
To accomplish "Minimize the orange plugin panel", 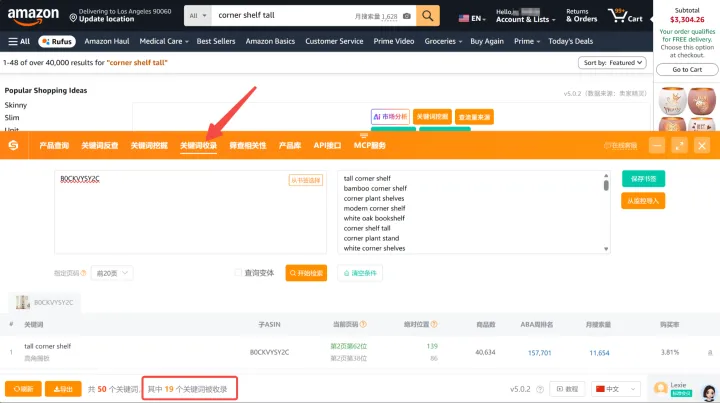I will (x=657, y=146).
